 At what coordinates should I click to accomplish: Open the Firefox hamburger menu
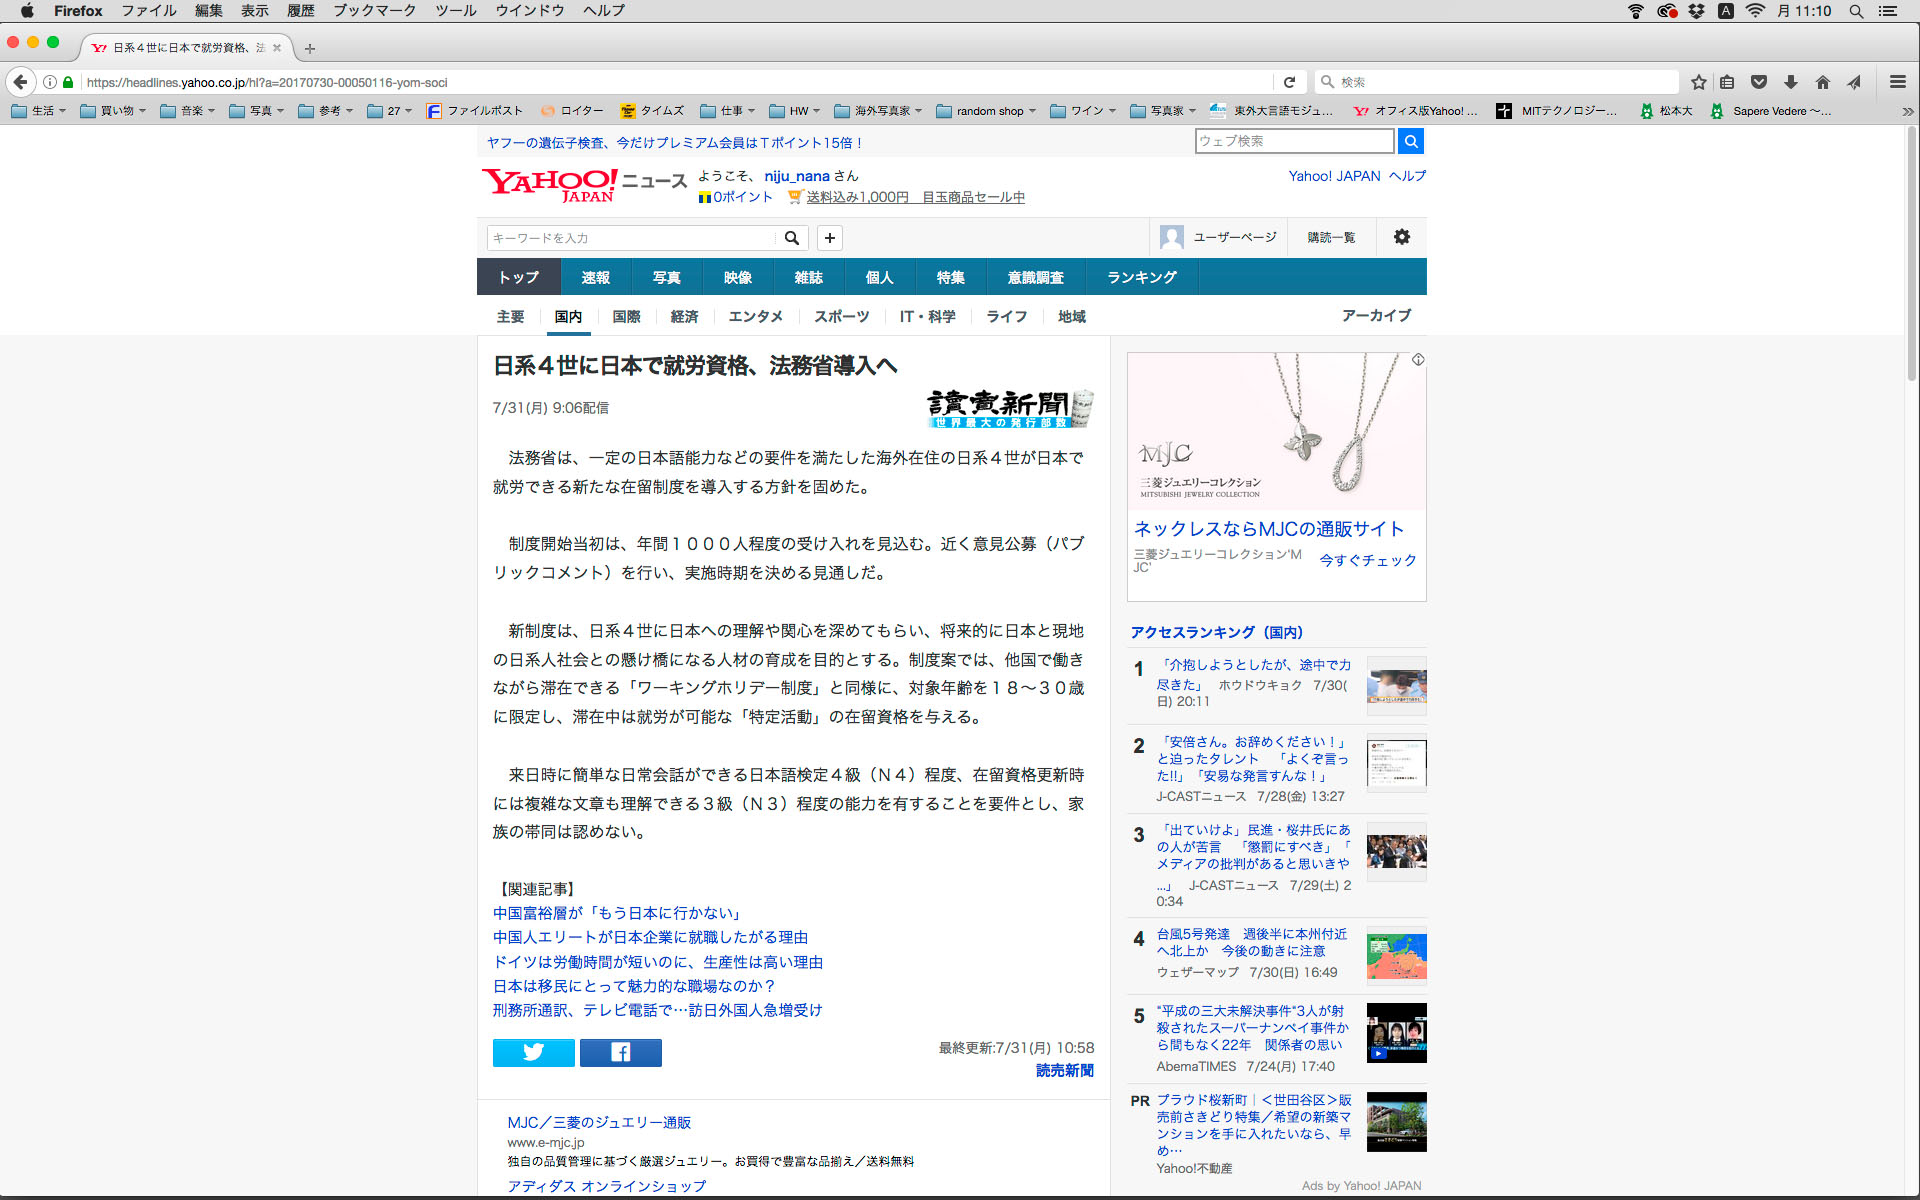tap(1897, 82)
